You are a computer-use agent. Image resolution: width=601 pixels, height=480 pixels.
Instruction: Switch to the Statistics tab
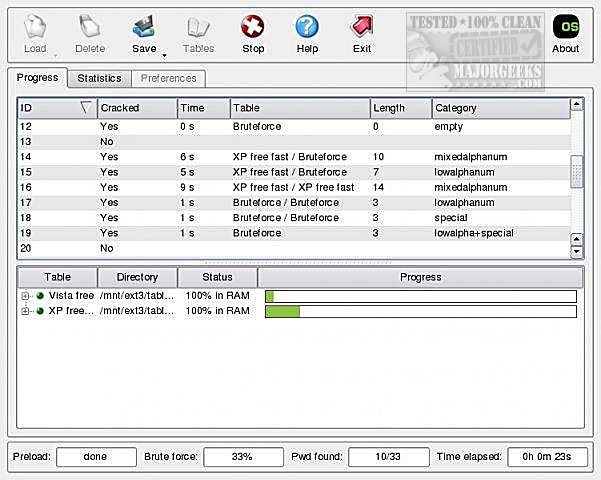[x=99, y=78]
